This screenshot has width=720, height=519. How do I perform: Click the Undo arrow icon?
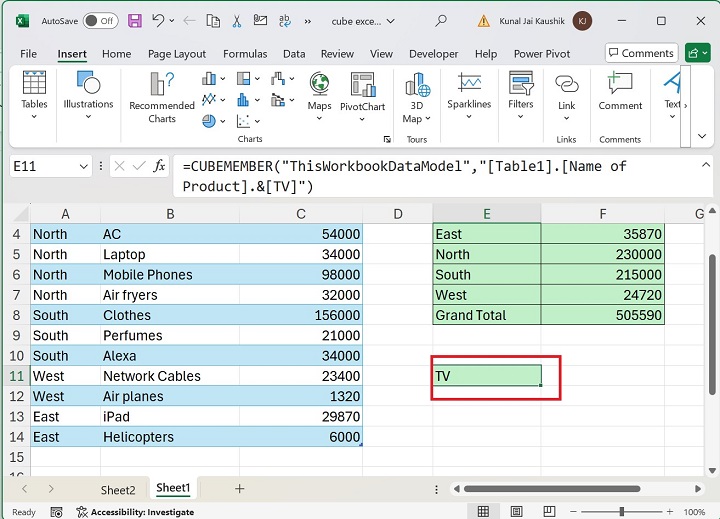[x=158, y=20]
